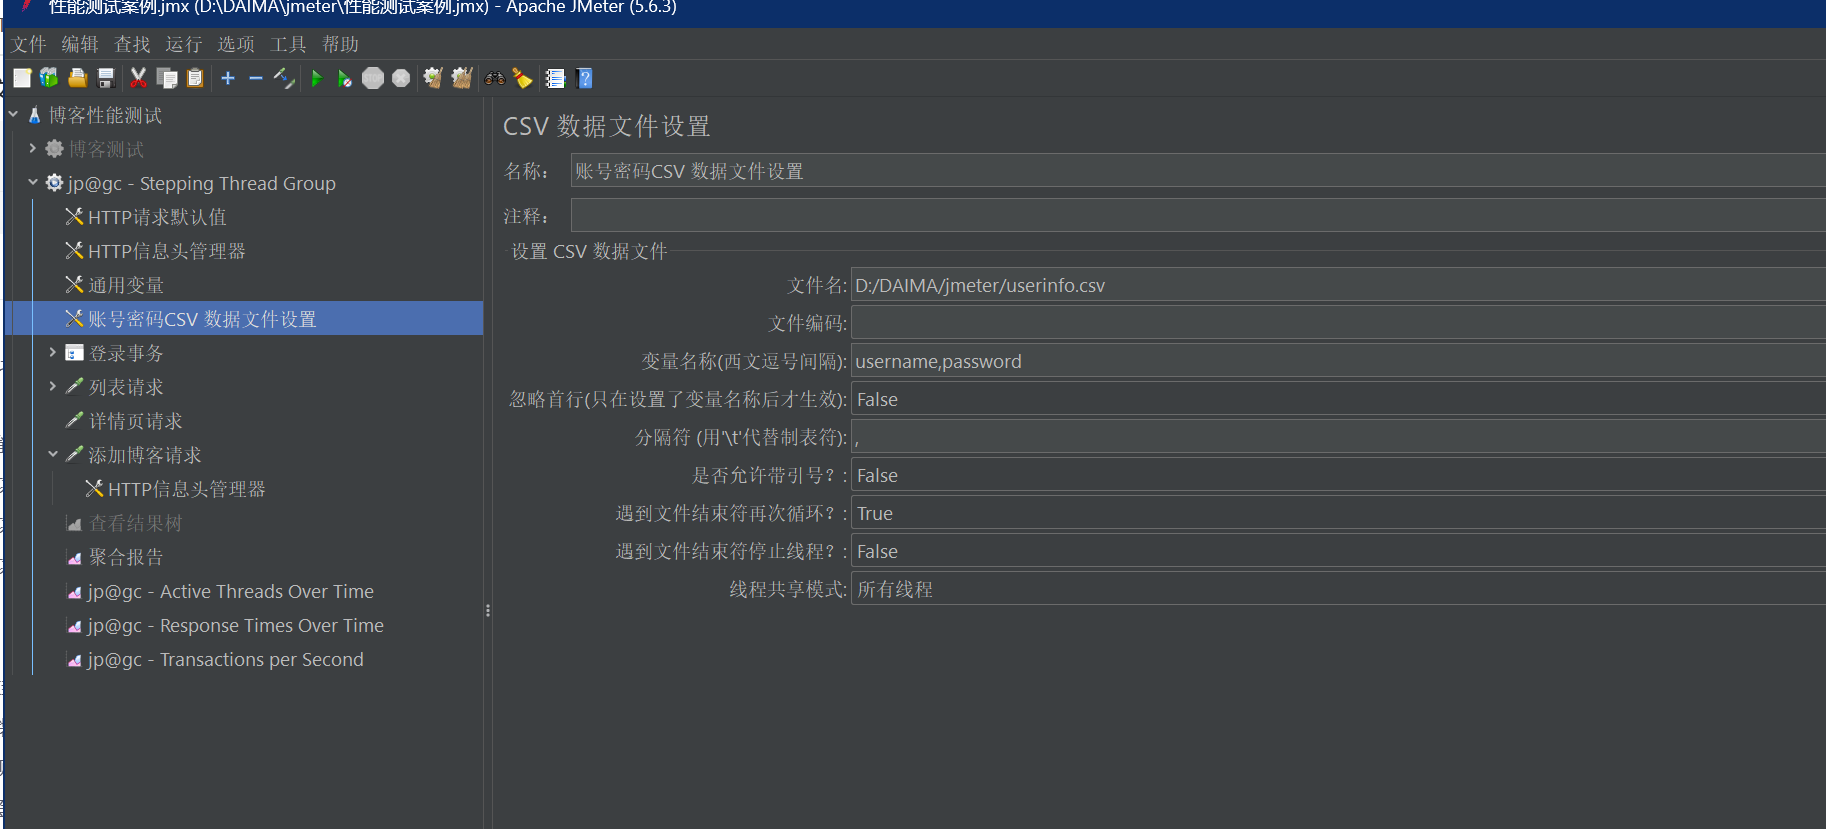Select the disabled 查看结果树 listener
This screenshot has width=1826, height=829.
(135, 523)
